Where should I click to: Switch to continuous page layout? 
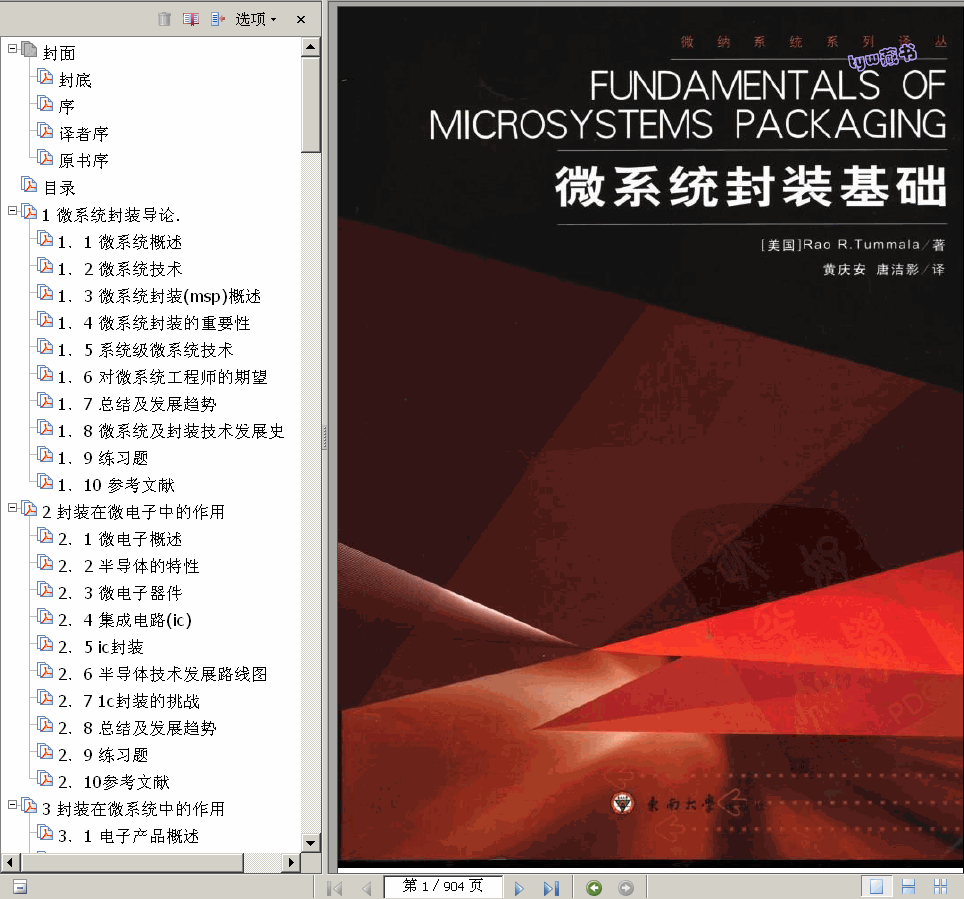click(x=908, y=887)
